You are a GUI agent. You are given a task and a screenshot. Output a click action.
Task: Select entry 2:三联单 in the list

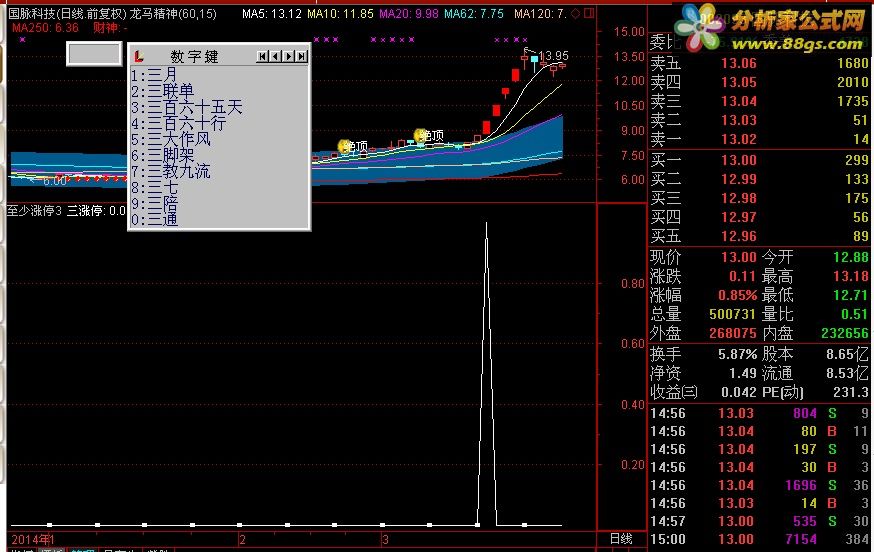click(x=163, y=91)
